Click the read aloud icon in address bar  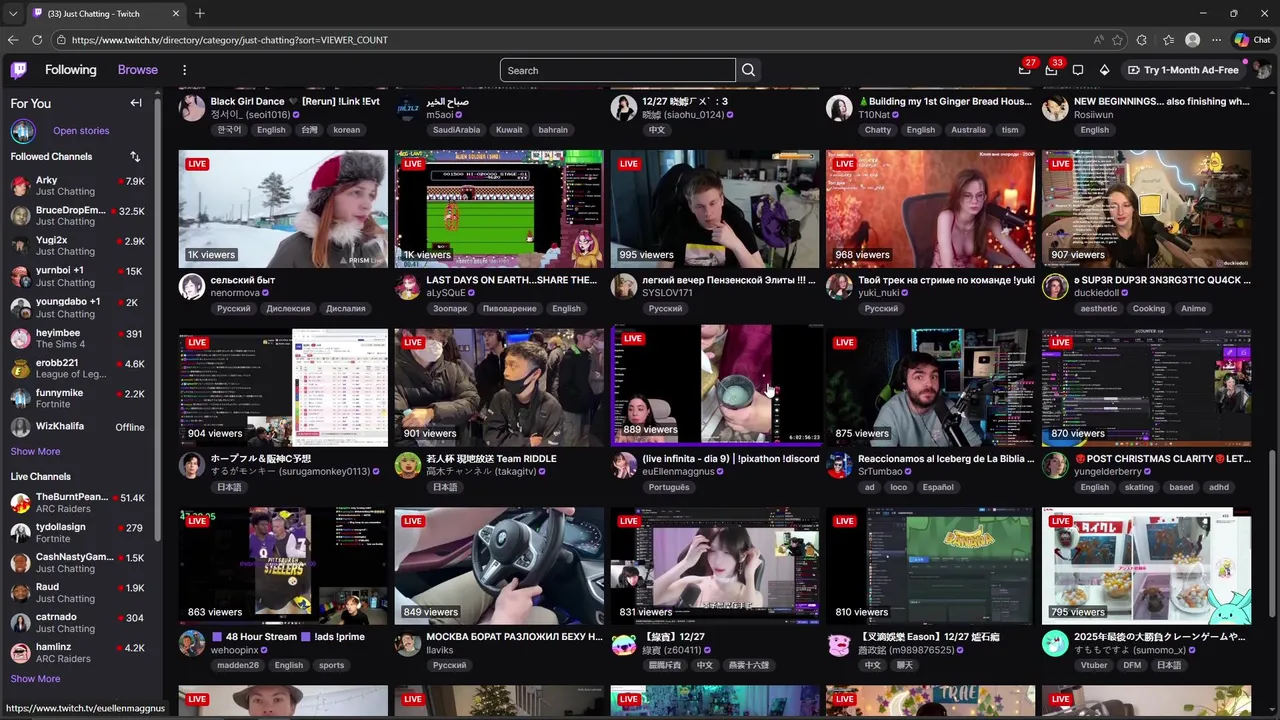[x=1098, y=40]
